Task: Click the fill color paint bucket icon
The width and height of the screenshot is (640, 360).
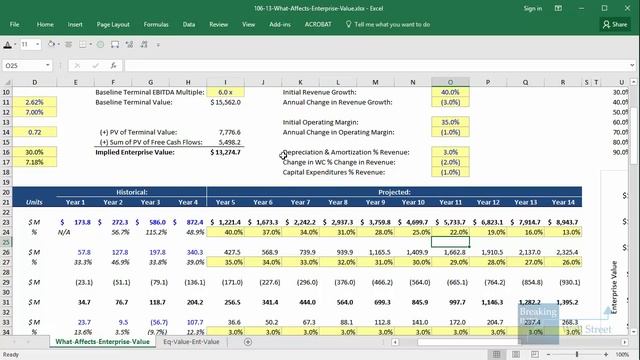Action: tap(51, 44)
